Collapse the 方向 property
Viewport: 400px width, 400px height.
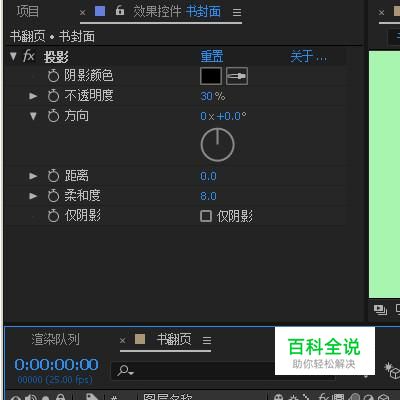tap(33, 116)
